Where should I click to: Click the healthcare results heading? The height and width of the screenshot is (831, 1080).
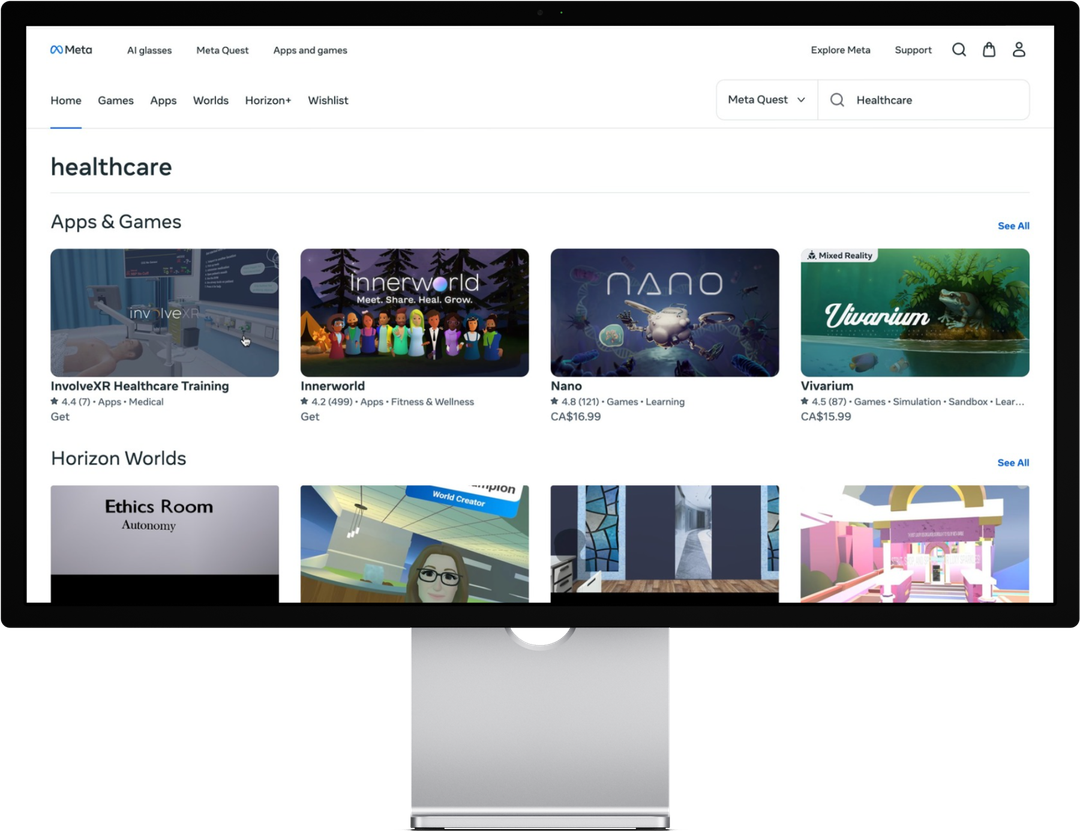pos(111,167)
